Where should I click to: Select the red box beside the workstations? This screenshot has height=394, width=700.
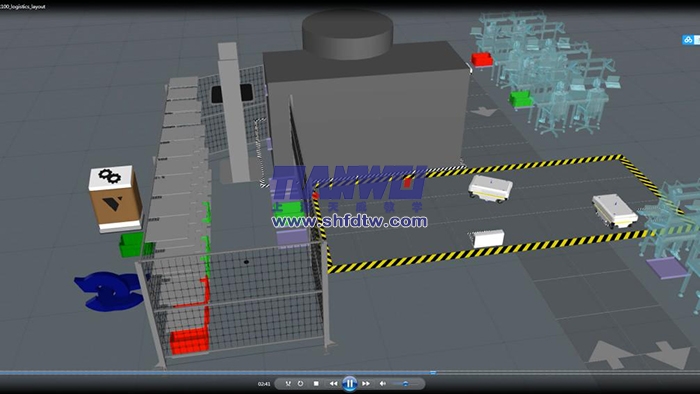tap(482, 59)
